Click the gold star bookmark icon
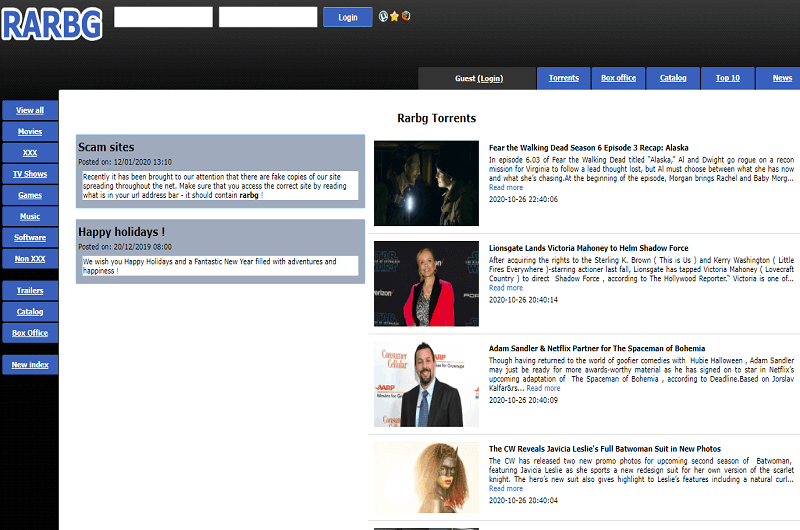The width and height of the screenshot is (800, 530). (395, 16)
